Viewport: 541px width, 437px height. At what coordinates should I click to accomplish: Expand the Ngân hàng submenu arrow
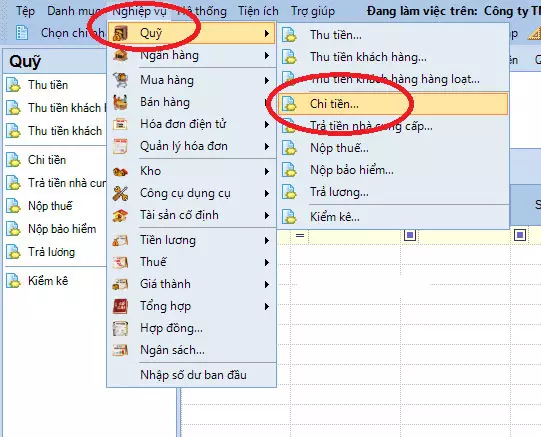(x=267, y=55)
